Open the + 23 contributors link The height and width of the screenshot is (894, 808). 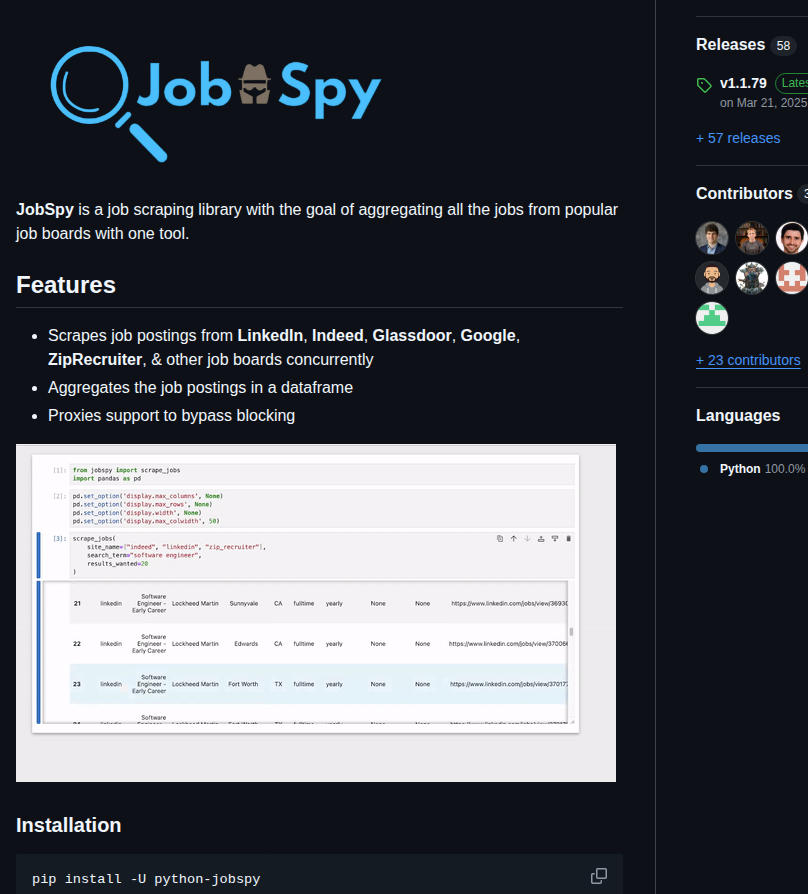[x=748, y=360]
